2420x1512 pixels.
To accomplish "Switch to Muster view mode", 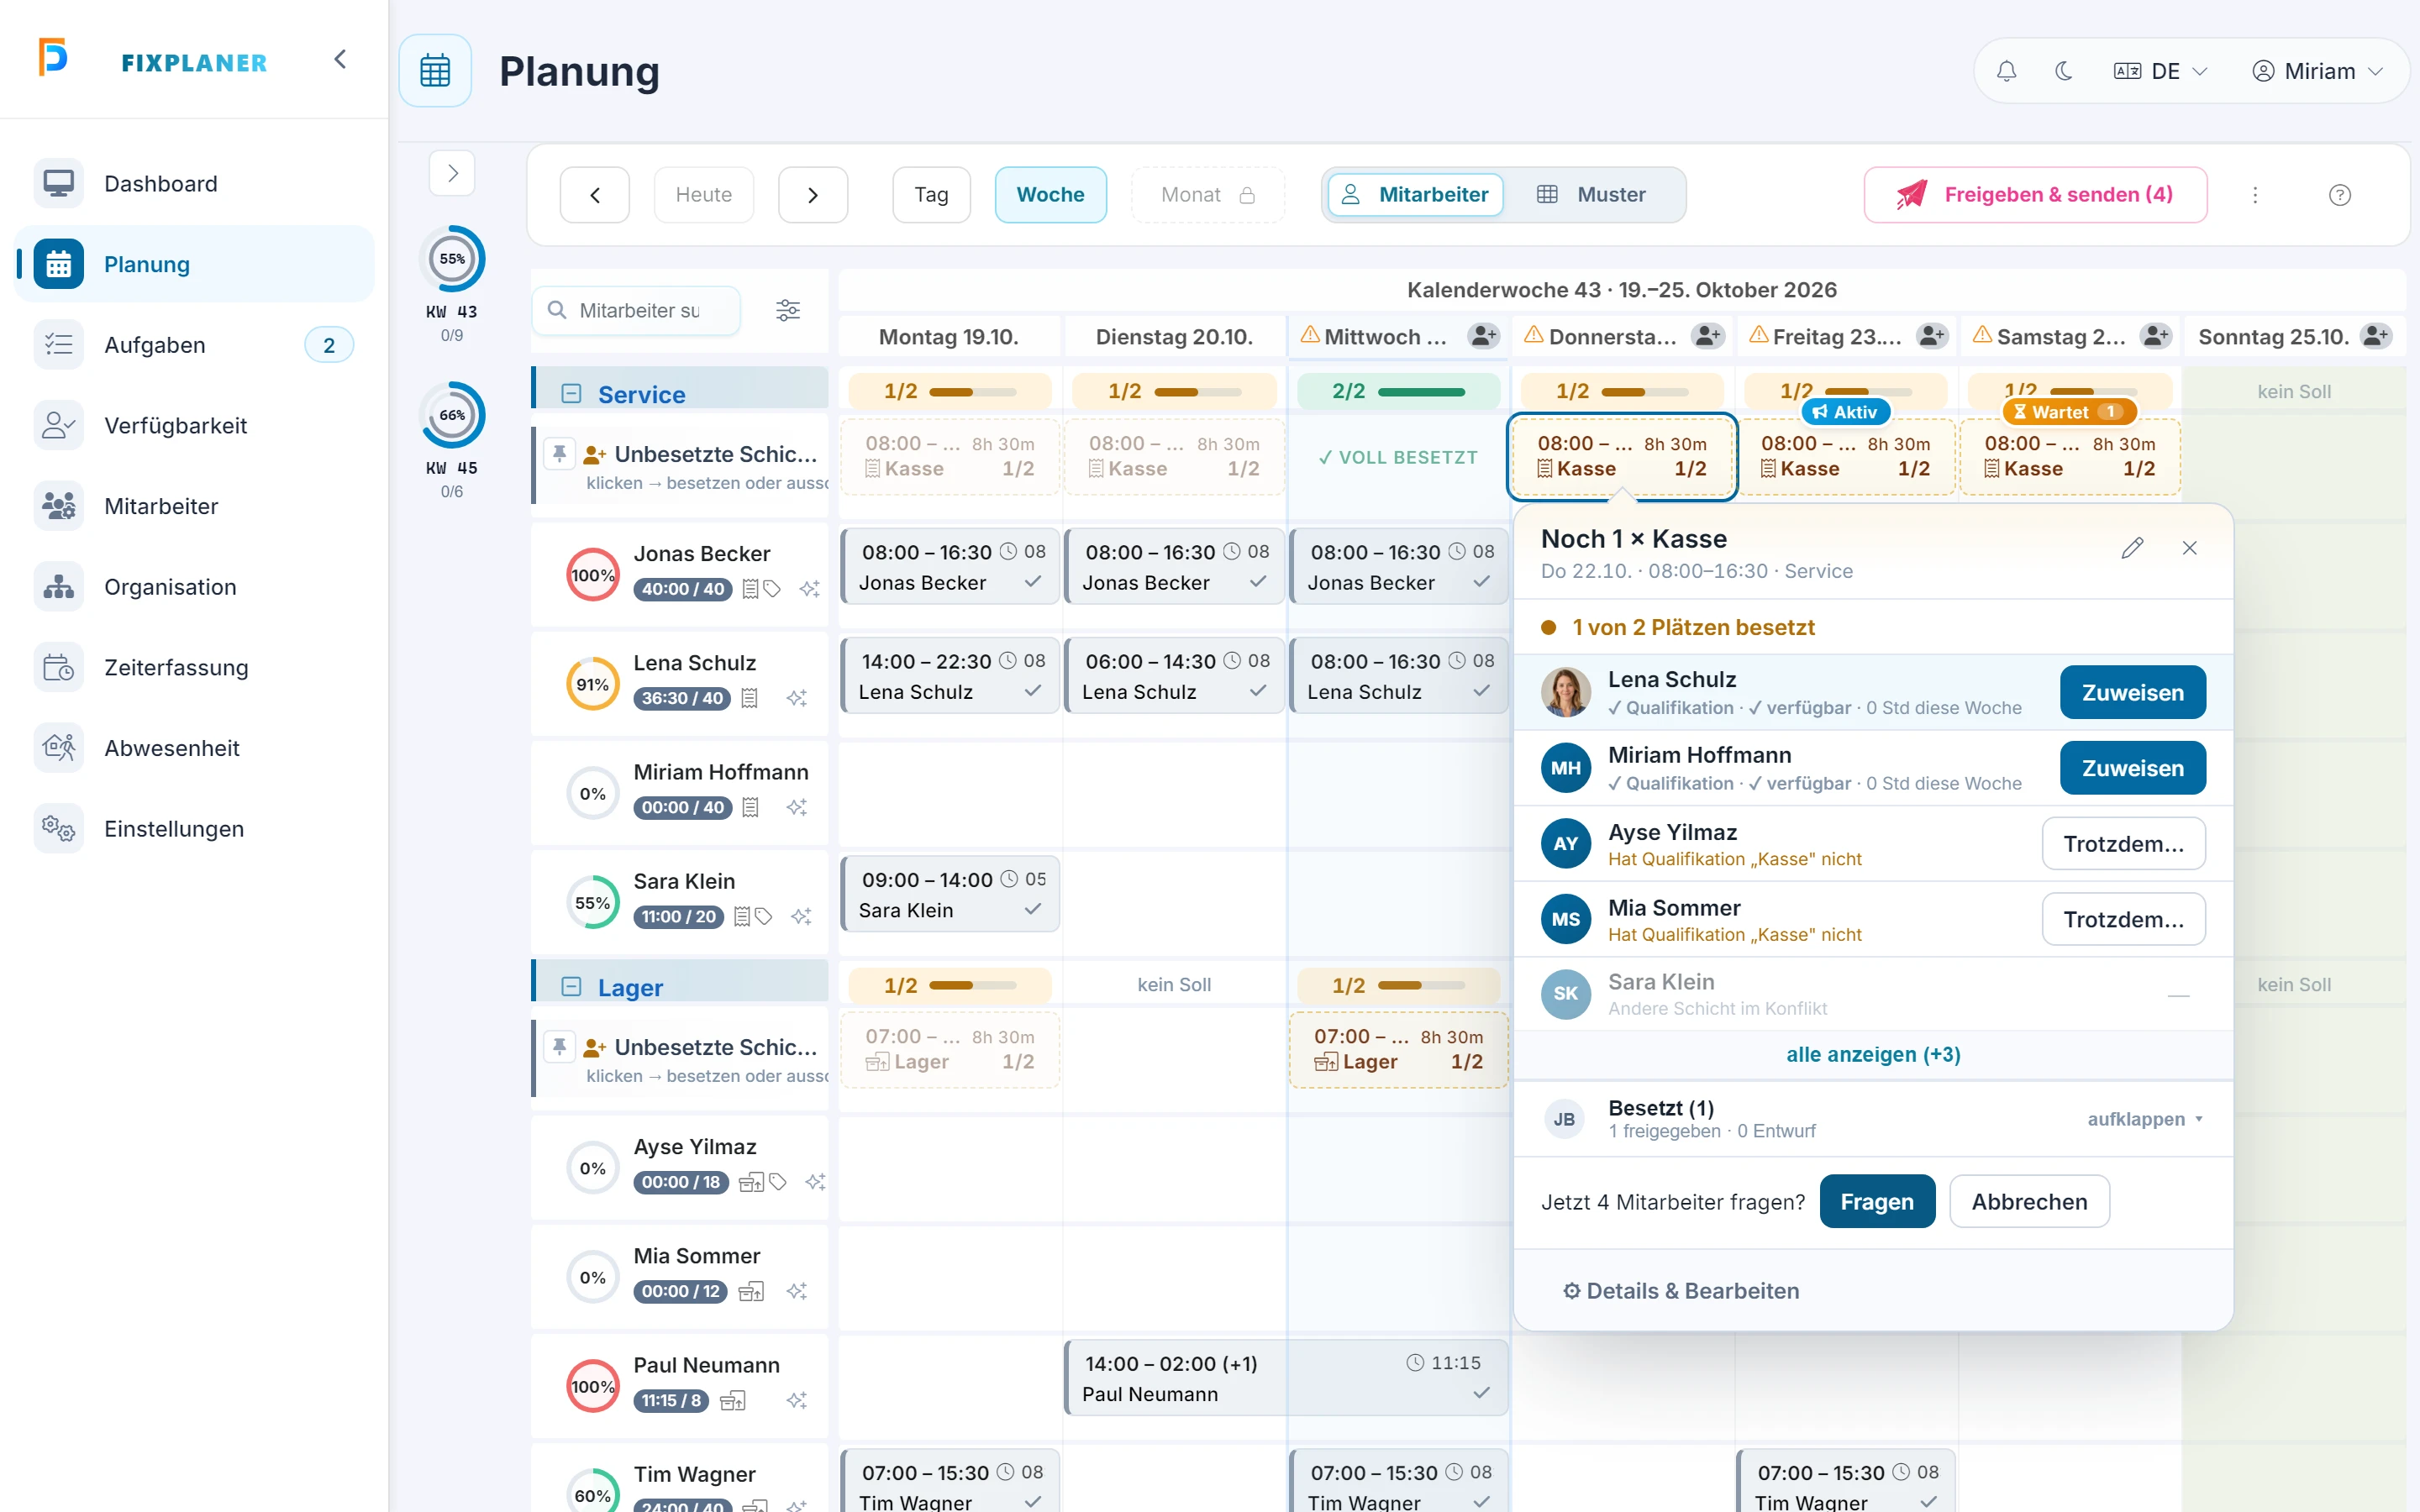I will [1592, 195].
